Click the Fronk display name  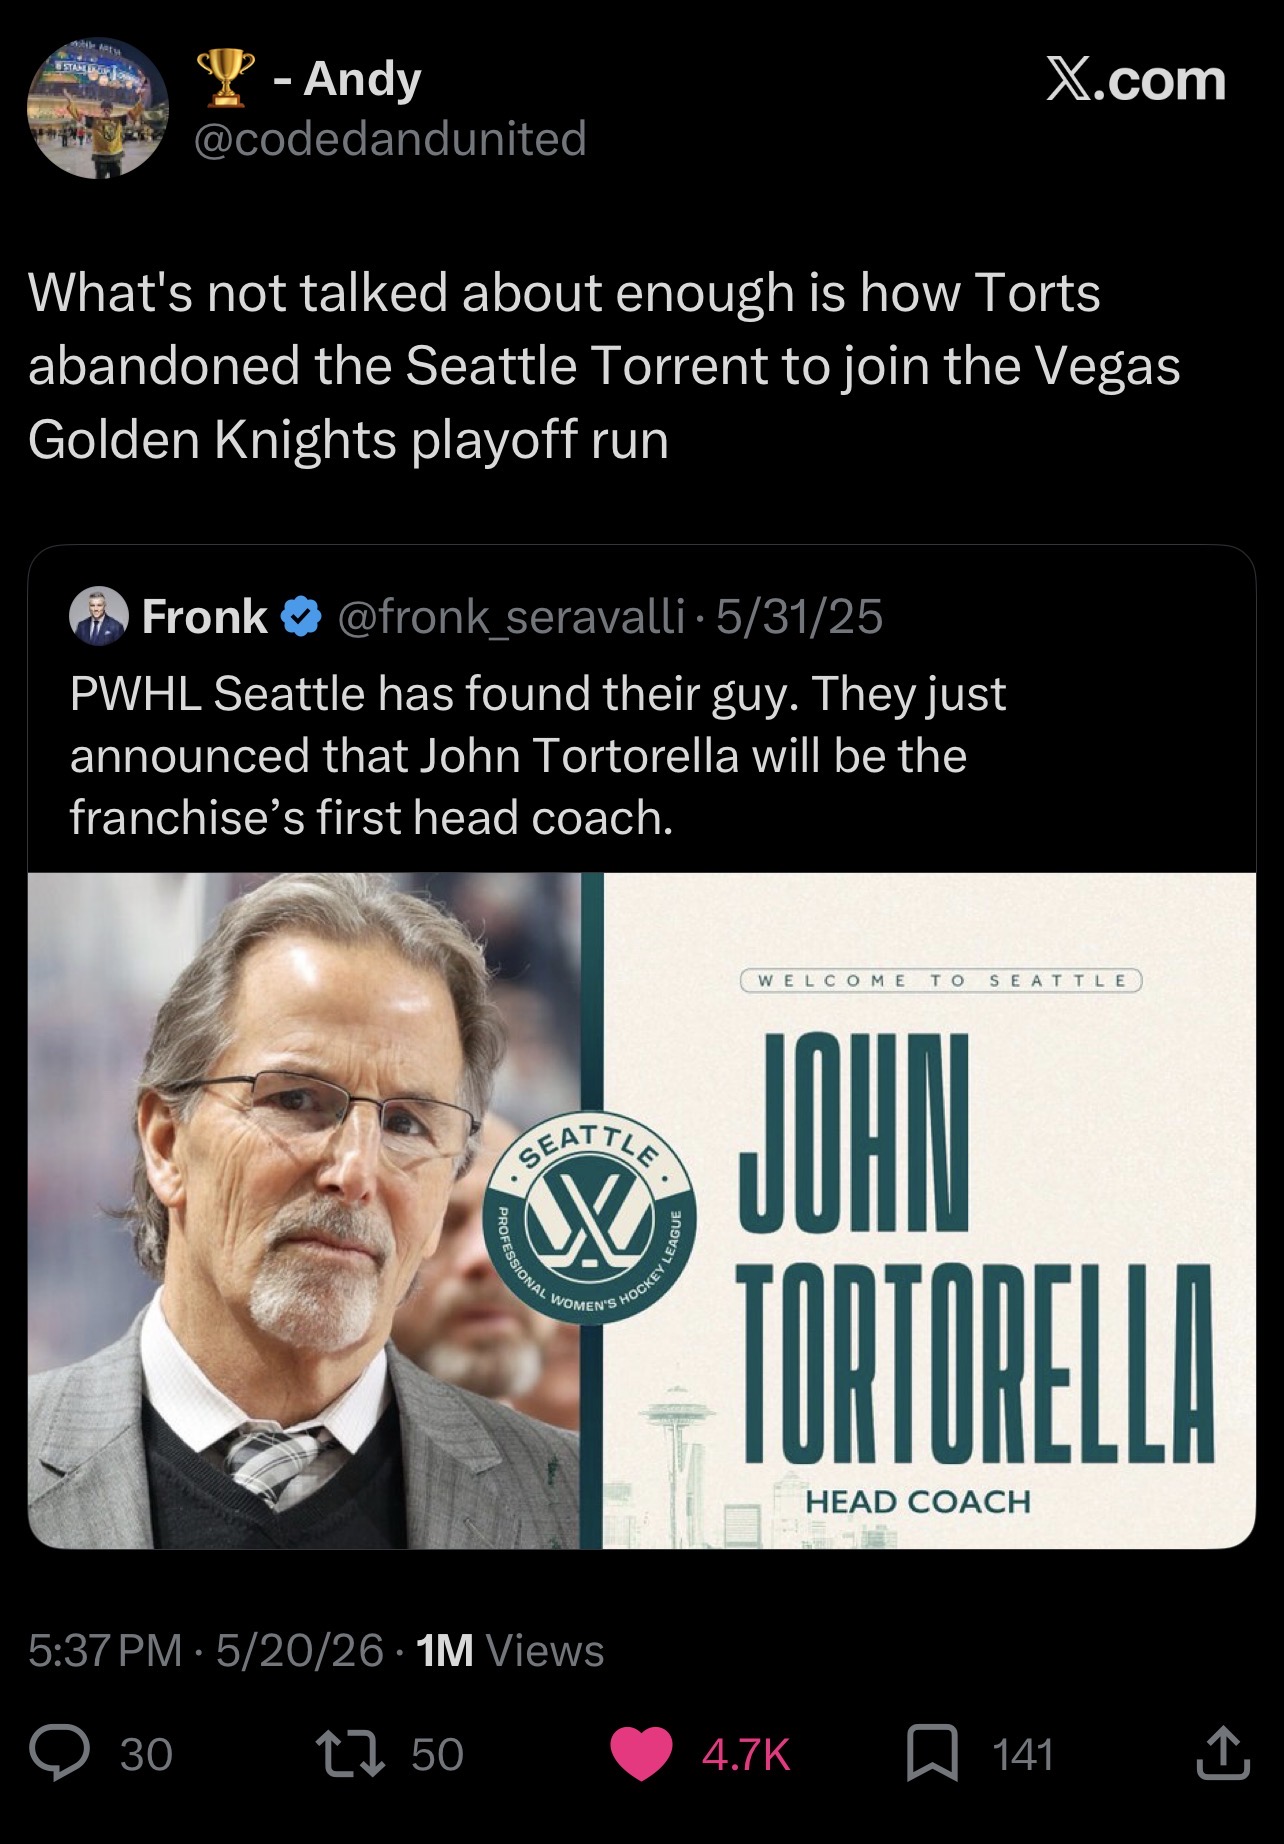(x=205, y=617)
